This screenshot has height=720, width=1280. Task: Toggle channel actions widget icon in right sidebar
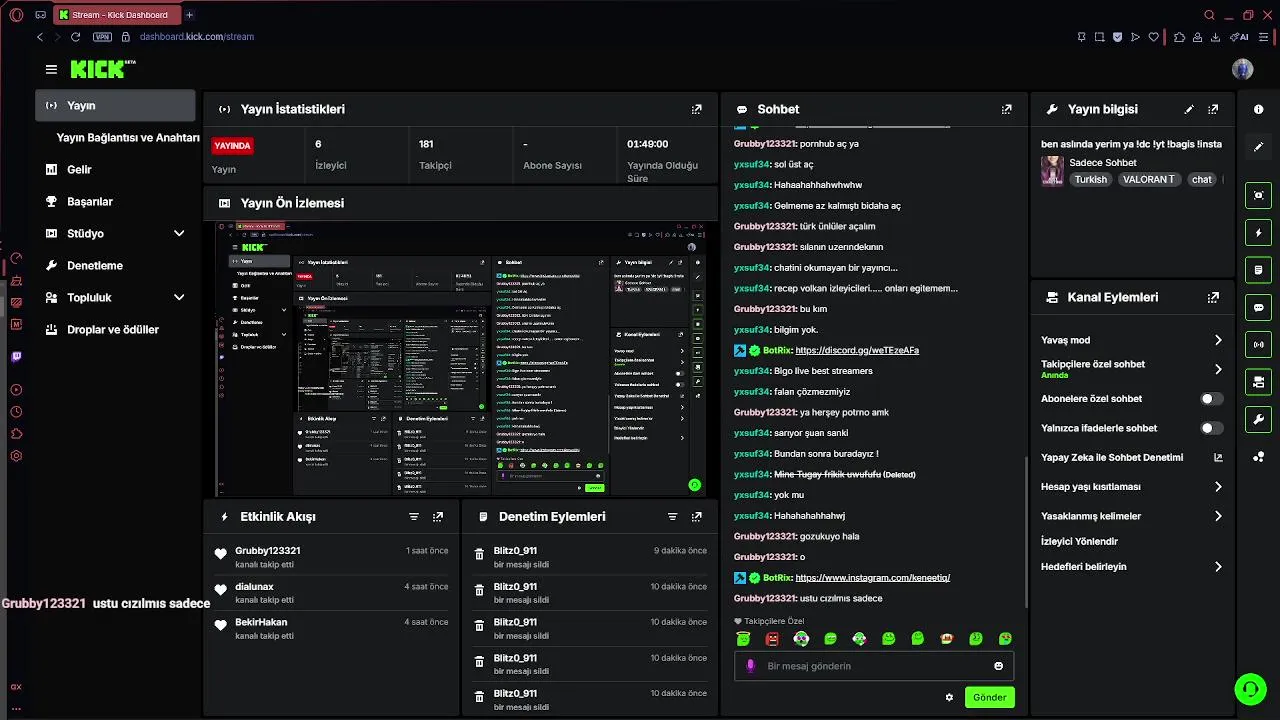pos(1259,382)
